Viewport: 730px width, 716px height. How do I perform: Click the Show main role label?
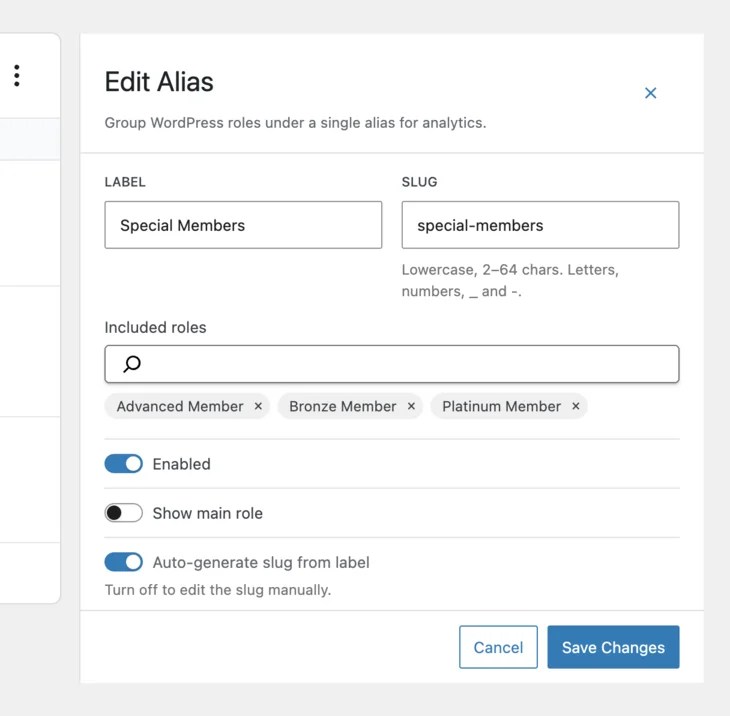[207, 513]
